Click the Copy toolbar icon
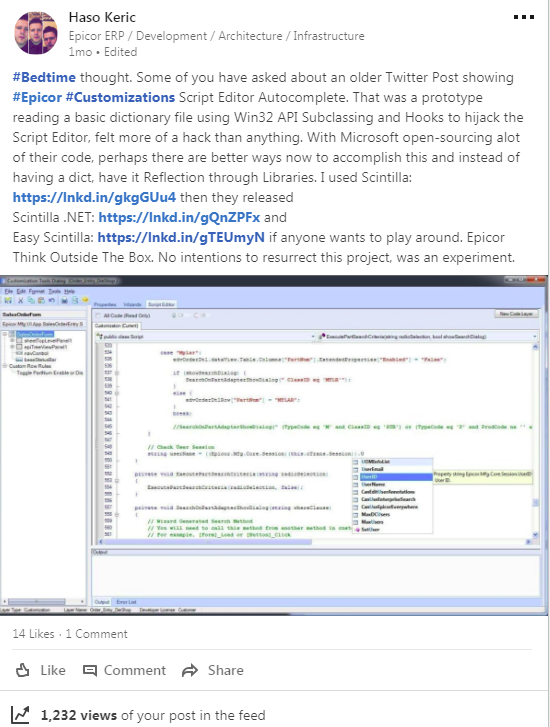Viewport: 550px width, 727px height. tap(31, 300)
